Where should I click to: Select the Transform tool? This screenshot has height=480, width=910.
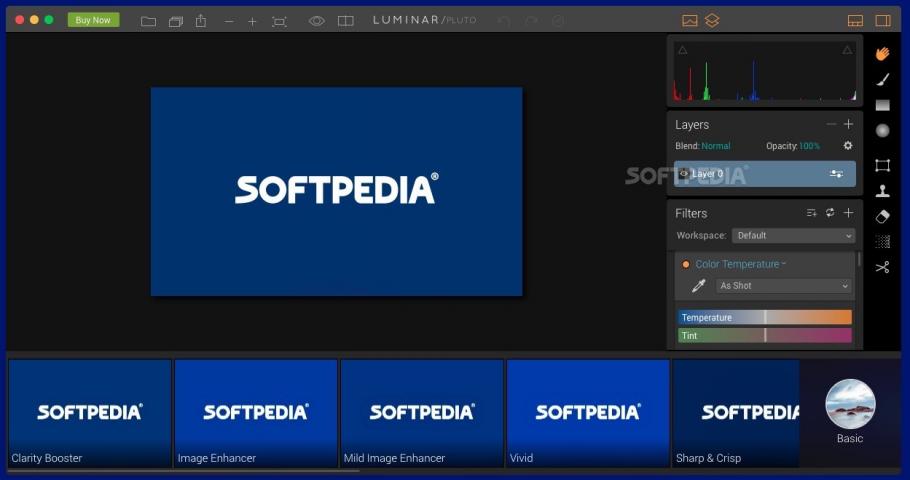click(x=883, y=165)
